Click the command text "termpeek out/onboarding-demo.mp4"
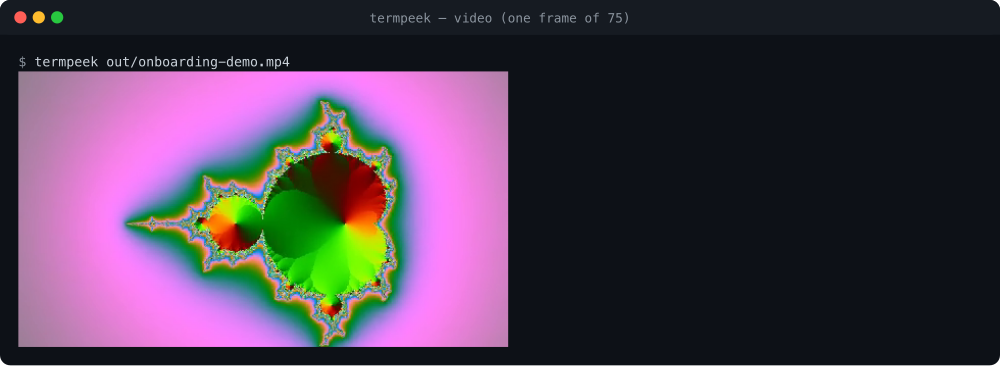The height and width of the screenshot is (366, 1000). click(x=162, y=62)
